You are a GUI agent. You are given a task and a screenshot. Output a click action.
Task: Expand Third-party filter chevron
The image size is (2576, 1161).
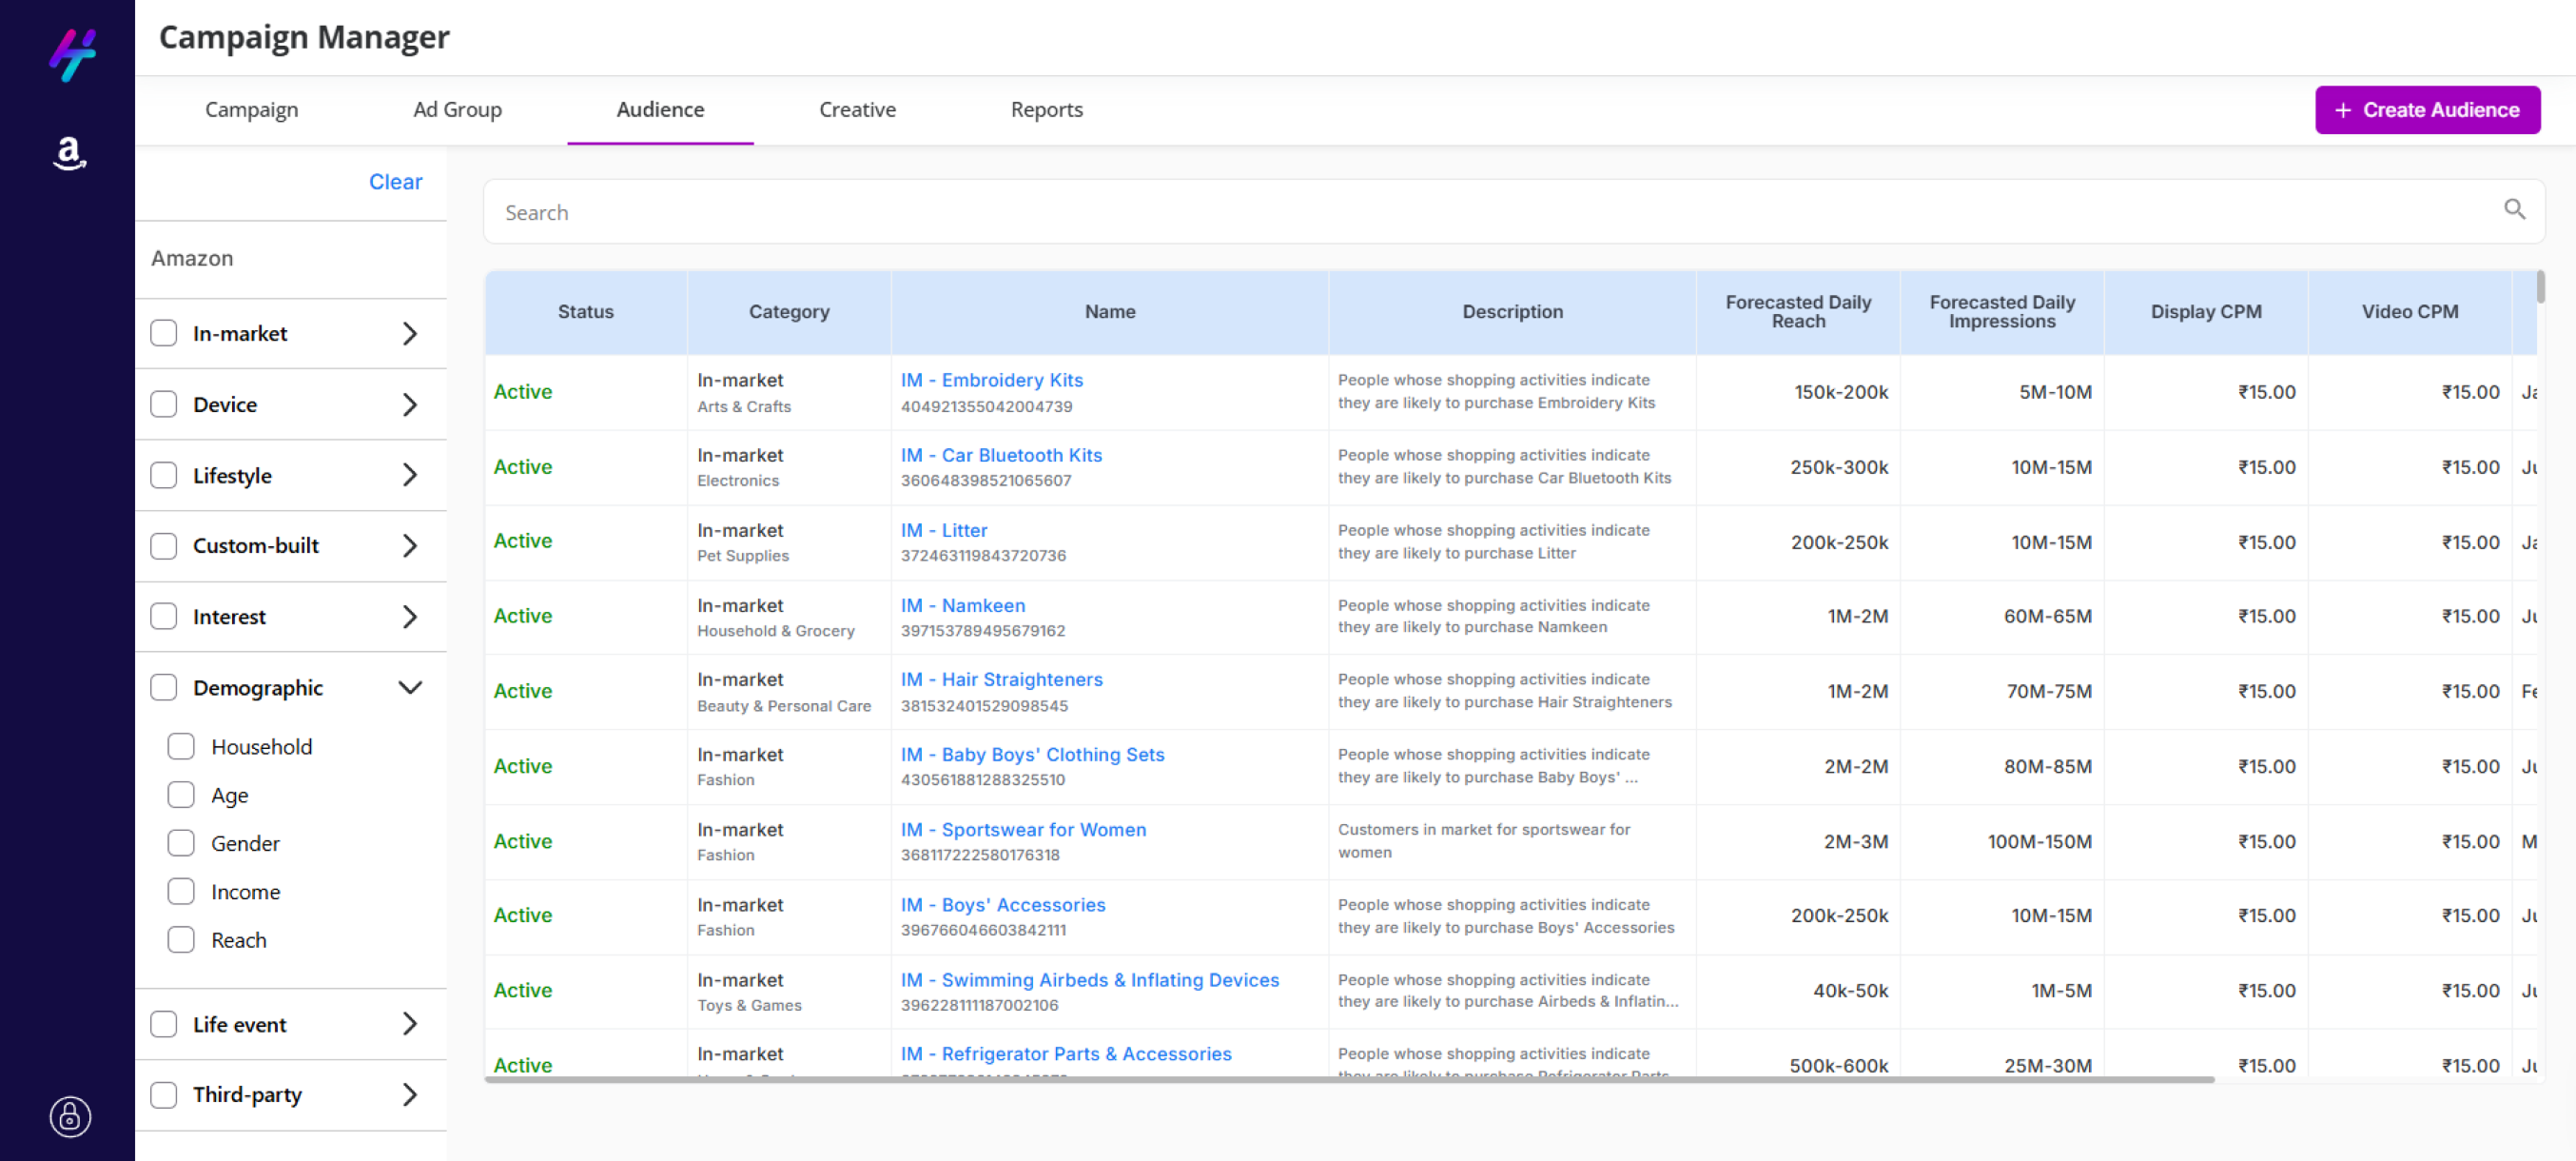409,1094
